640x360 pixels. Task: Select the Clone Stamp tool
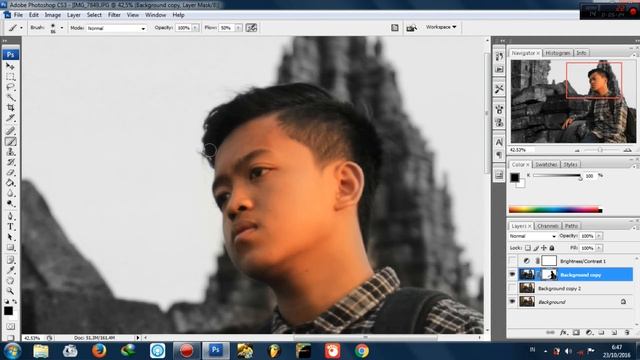click(x=11, y=152)
